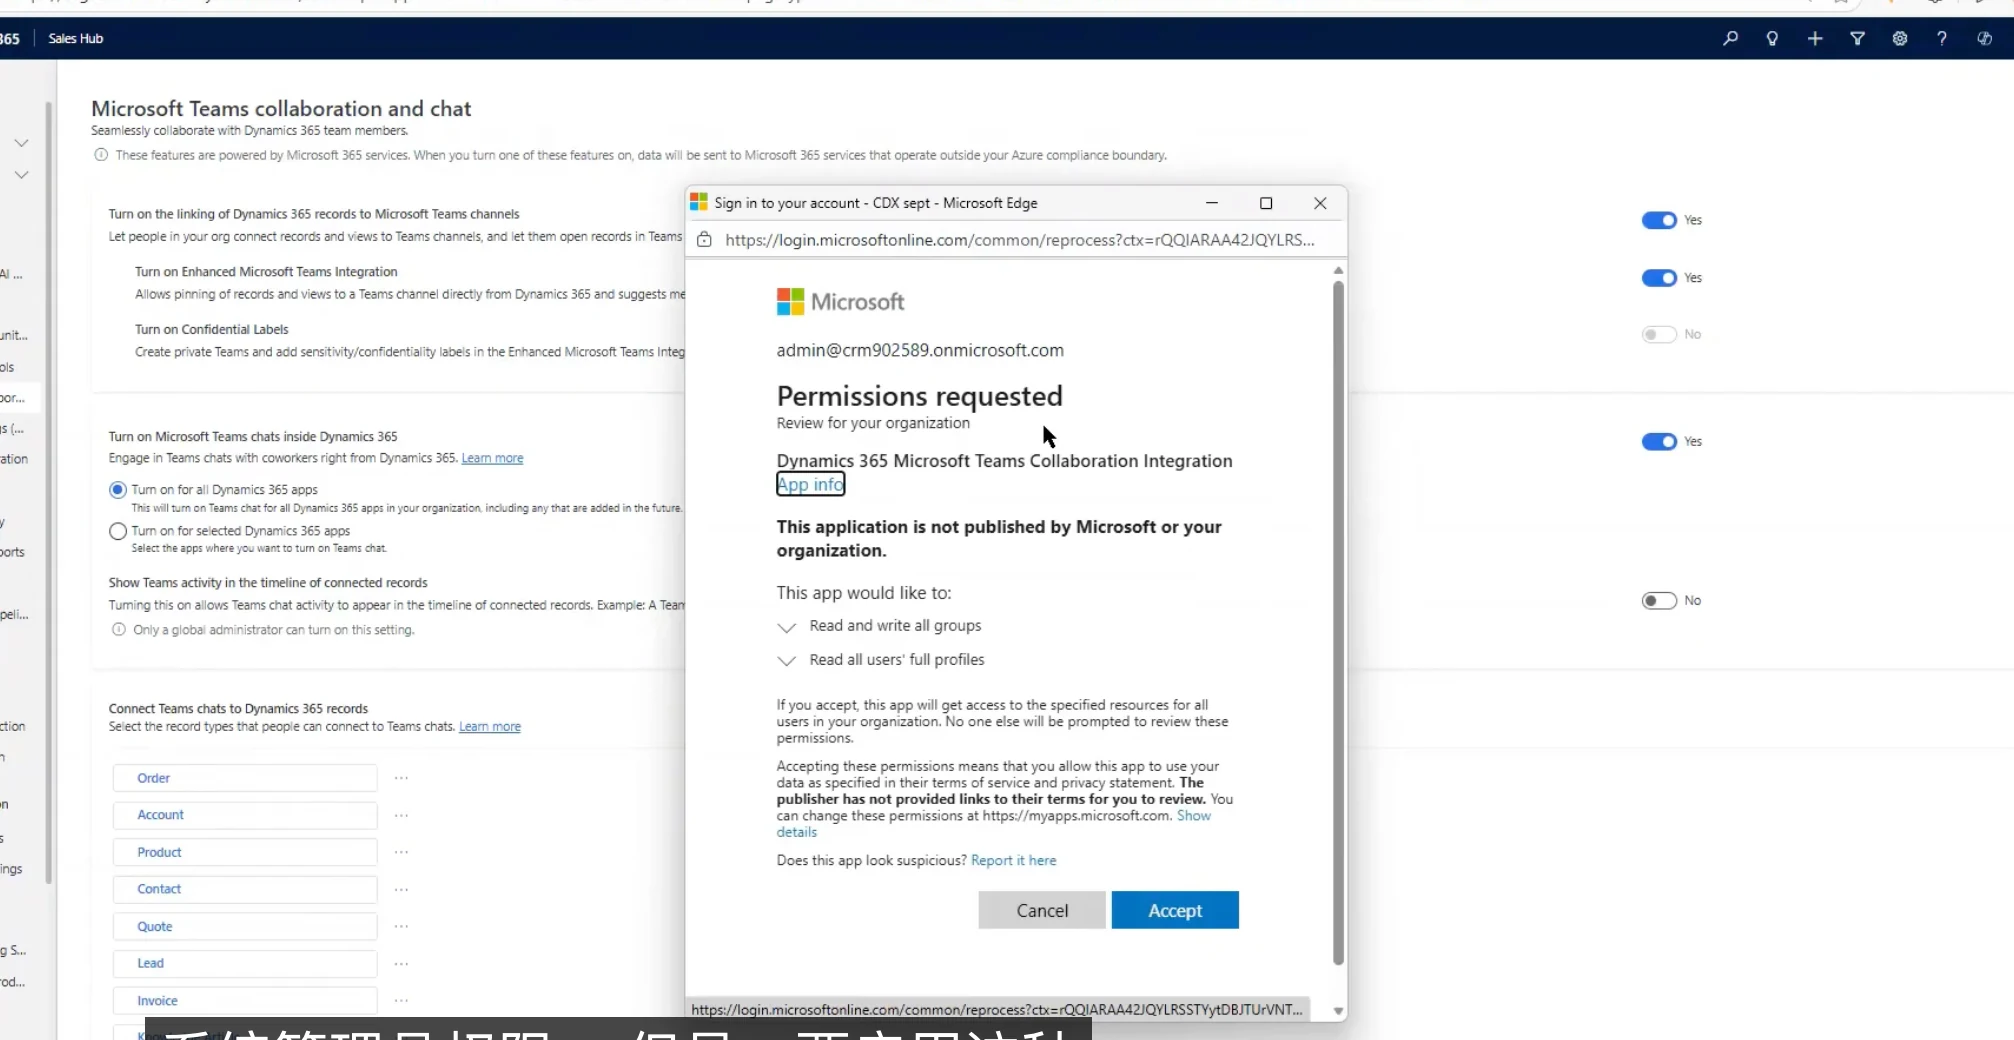The height and width of the screenshot is (1040, 2014).
Task: Open the ellipsis menu next to Lead
Action: (401, 963)
